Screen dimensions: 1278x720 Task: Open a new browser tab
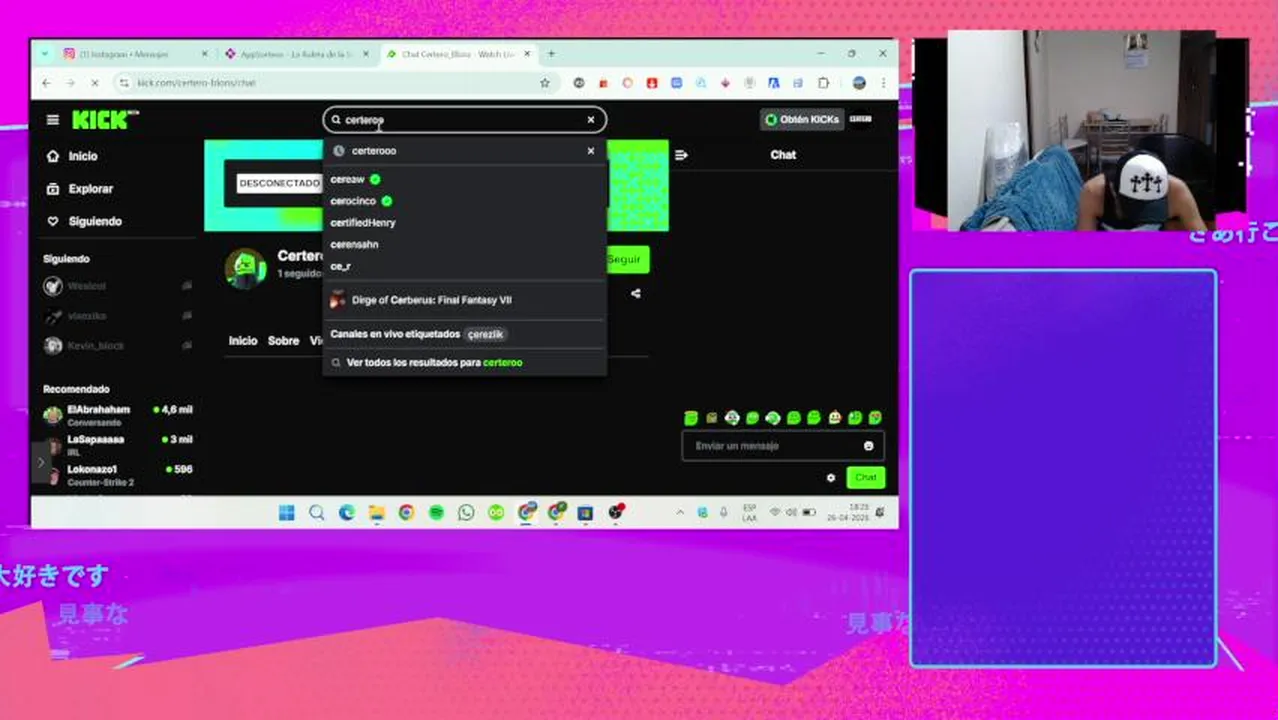click(551, 54)
